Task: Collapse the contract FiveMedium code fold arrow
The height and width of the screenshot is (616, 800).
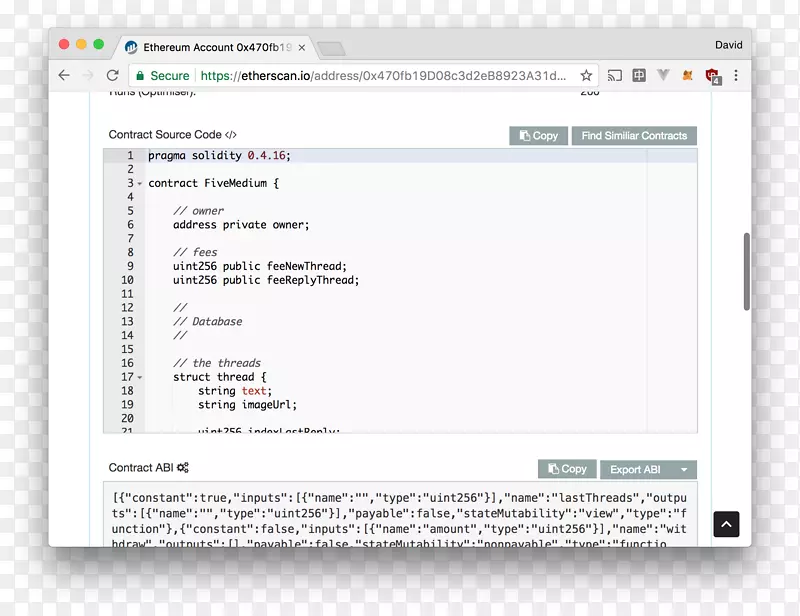Action: pyautogui.click(x=140, y=184)
